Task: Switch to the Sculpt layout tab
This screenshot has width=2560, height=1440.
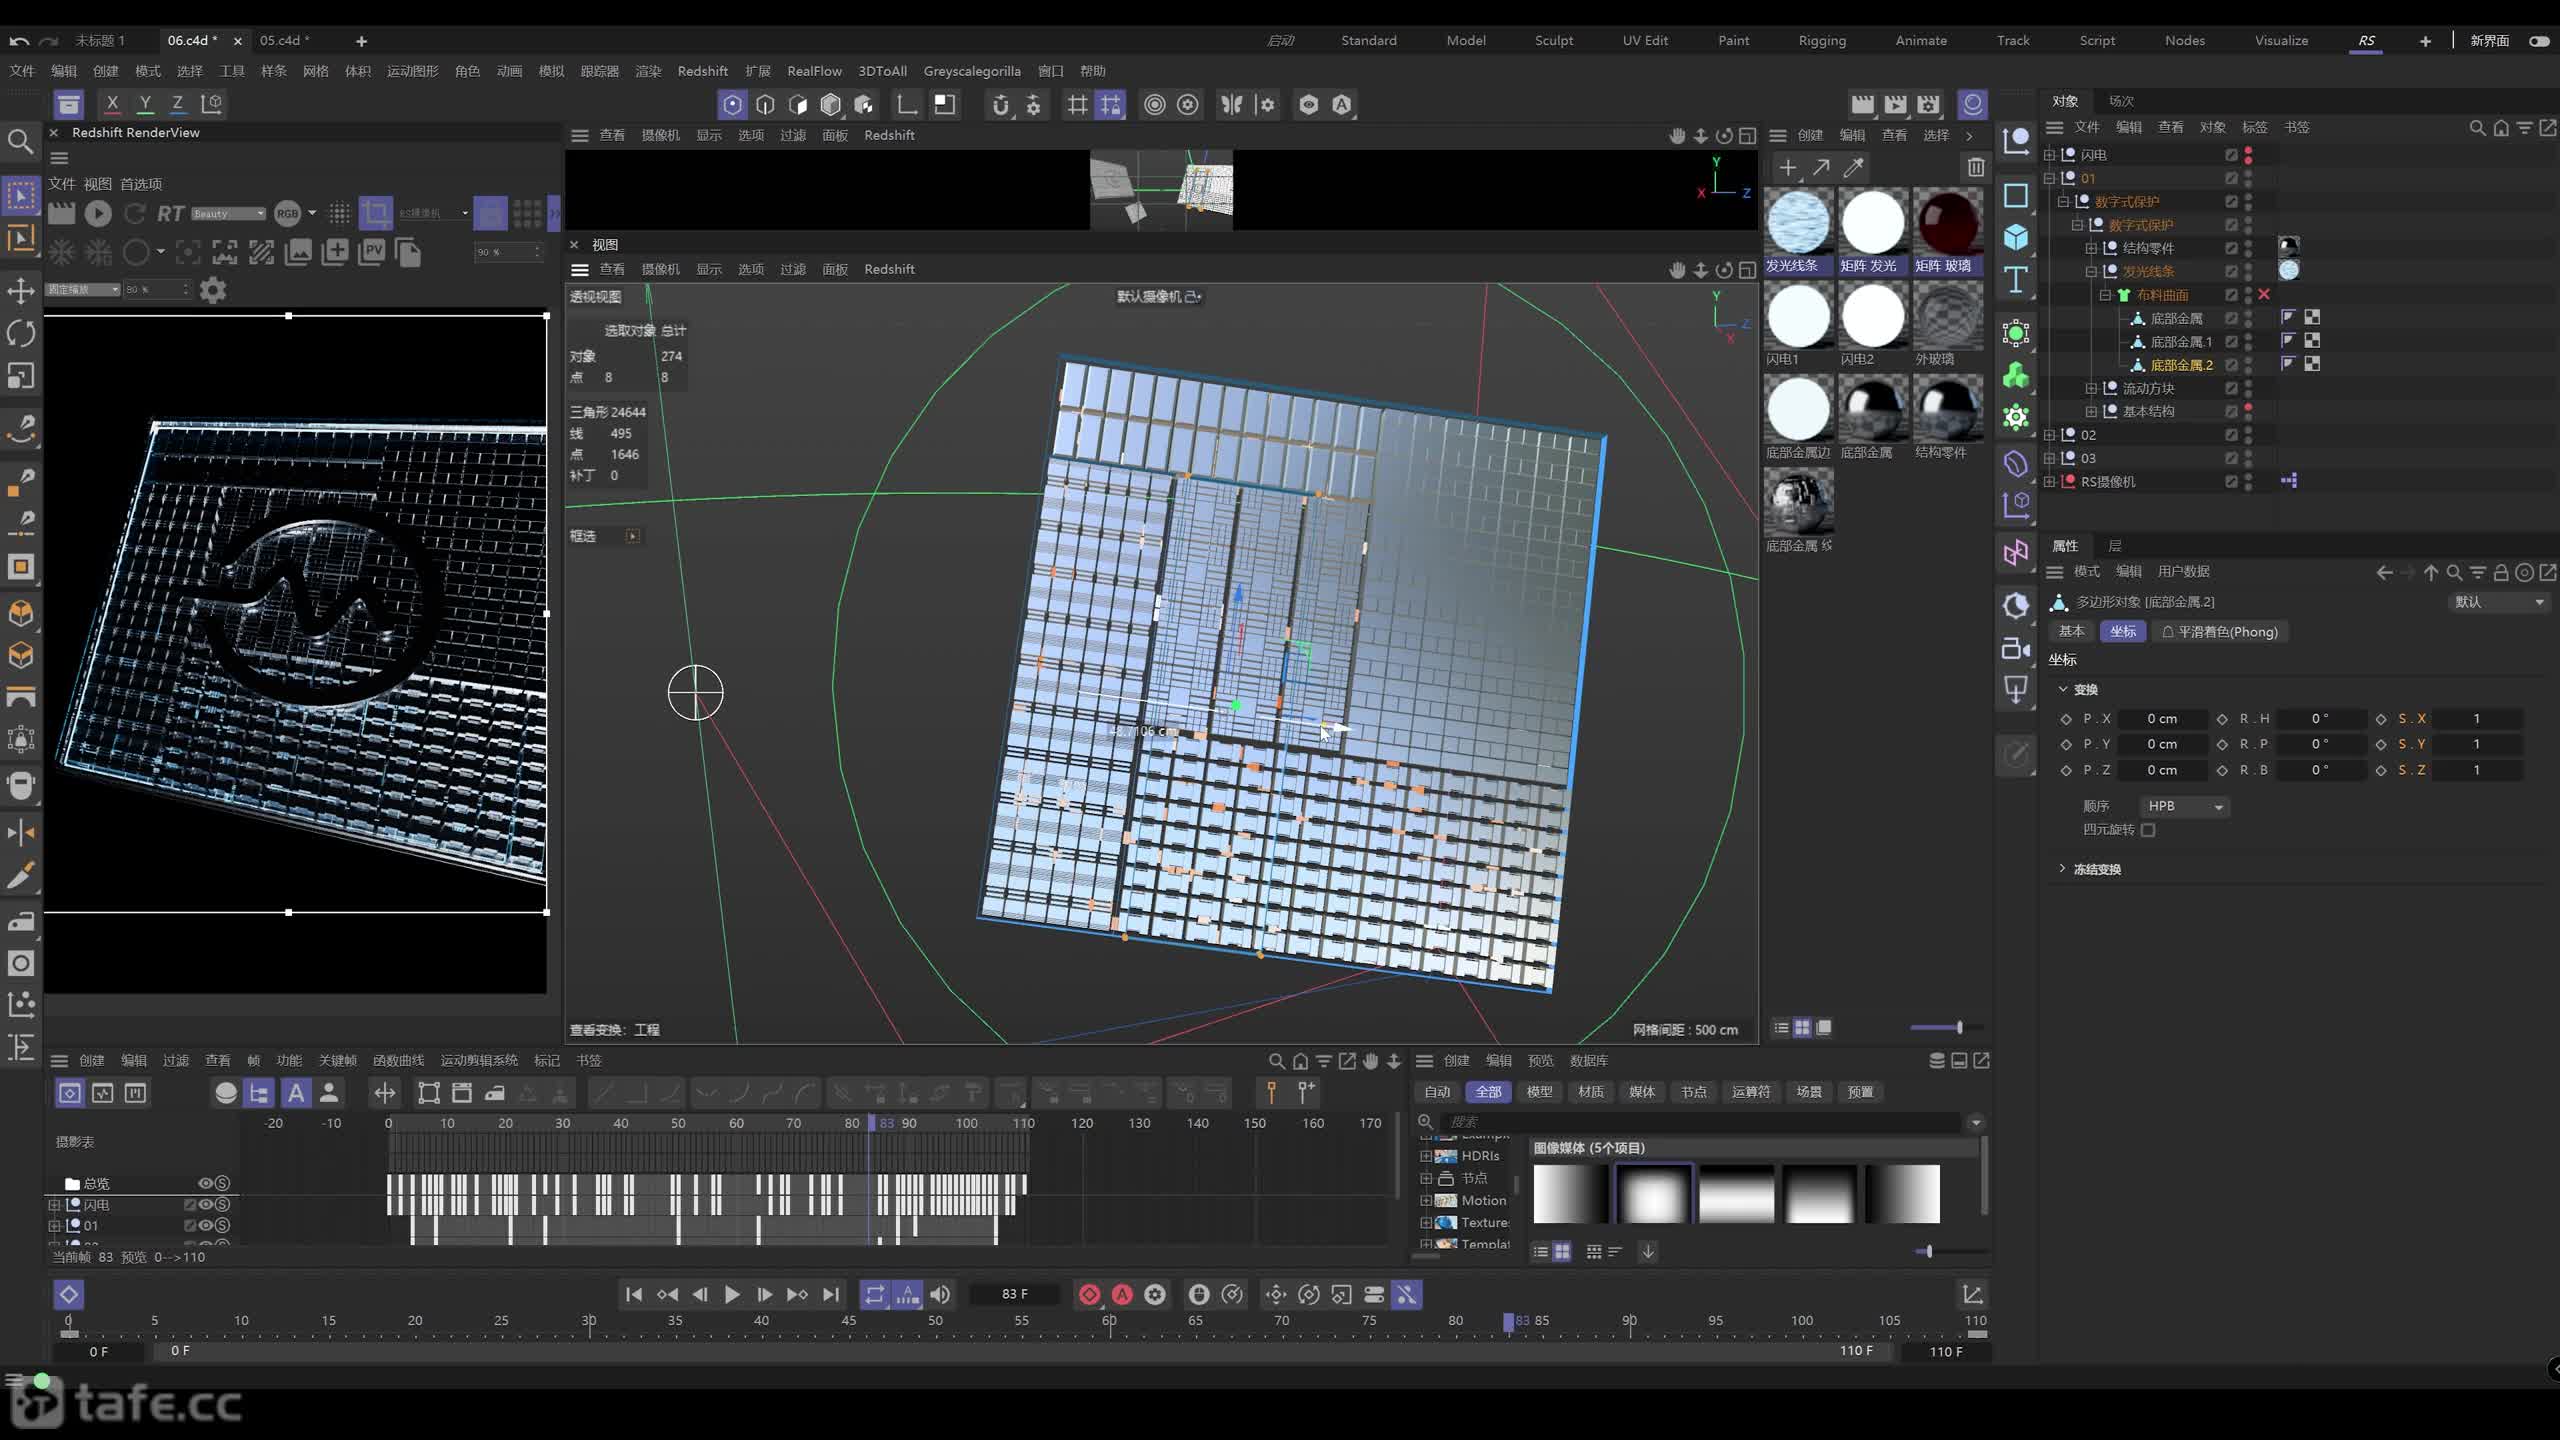Action: pyautogui.click(x=1554, y=41)
